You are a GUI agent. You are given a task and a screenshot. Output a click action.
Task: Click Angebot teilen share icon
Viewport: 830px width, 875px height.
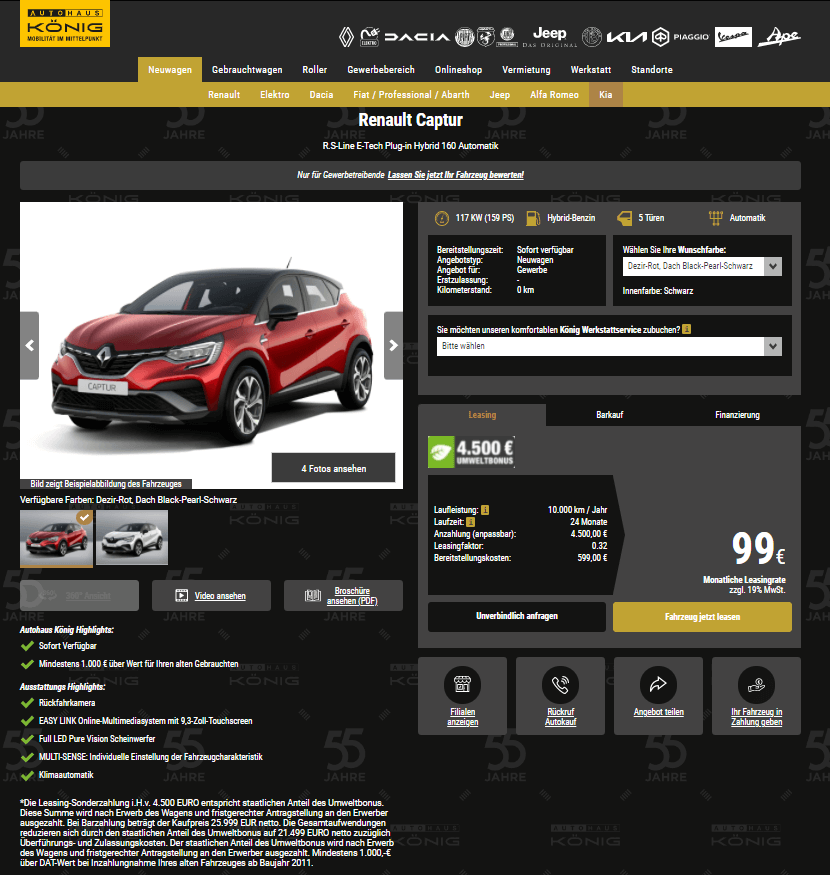click(658, 684)
